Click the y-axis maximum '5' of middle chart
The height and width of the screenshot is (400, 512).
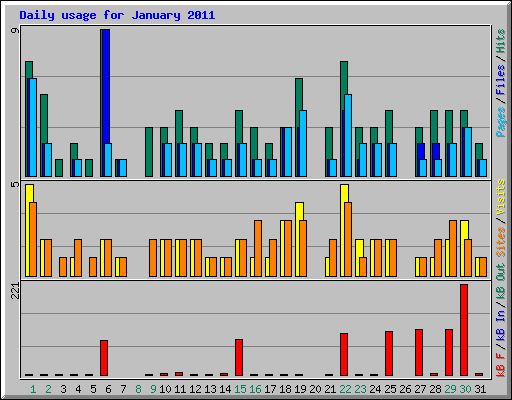pos(15,184)
